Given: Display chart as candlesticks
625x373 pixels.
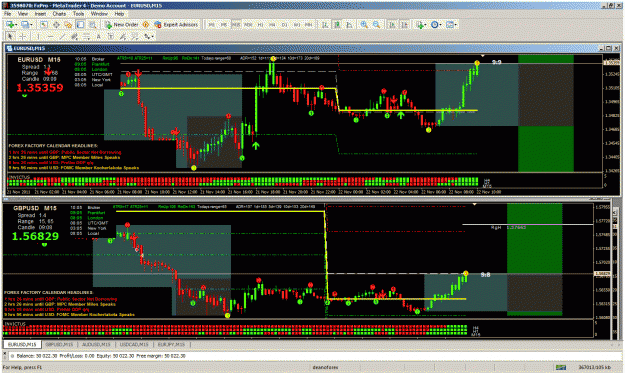Looking at the screenshot, I should 337,24.
